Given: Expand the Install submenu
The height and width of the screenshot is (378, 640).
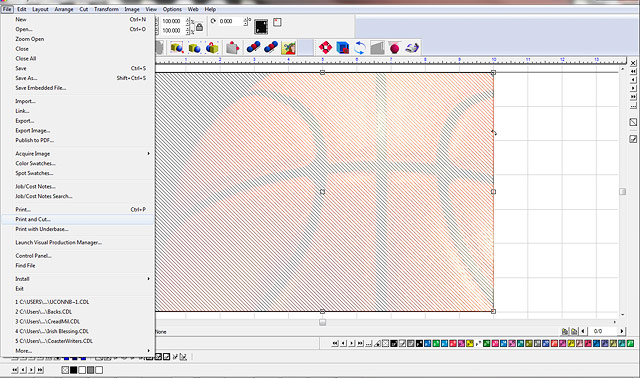Looking at the screenshot, I should click(78, 279).
